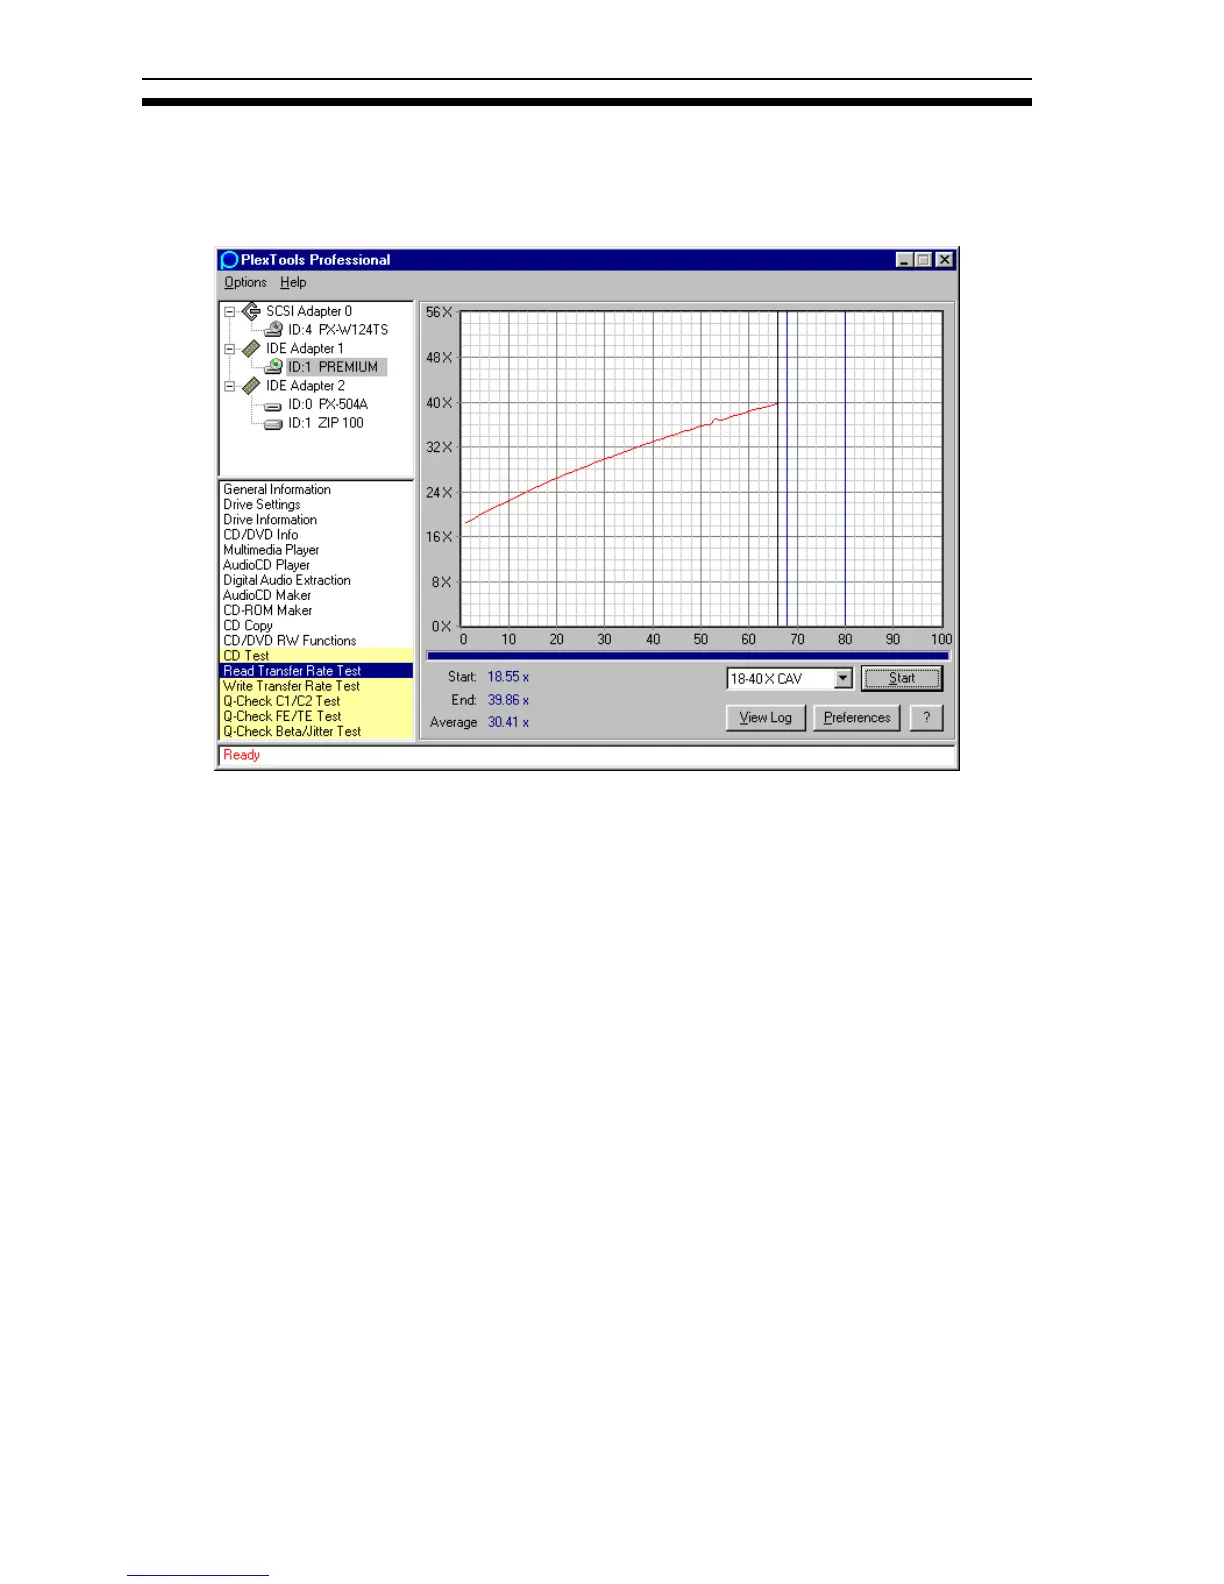
Task: Click the PX-504A drive icon
Action: [273, 405]
